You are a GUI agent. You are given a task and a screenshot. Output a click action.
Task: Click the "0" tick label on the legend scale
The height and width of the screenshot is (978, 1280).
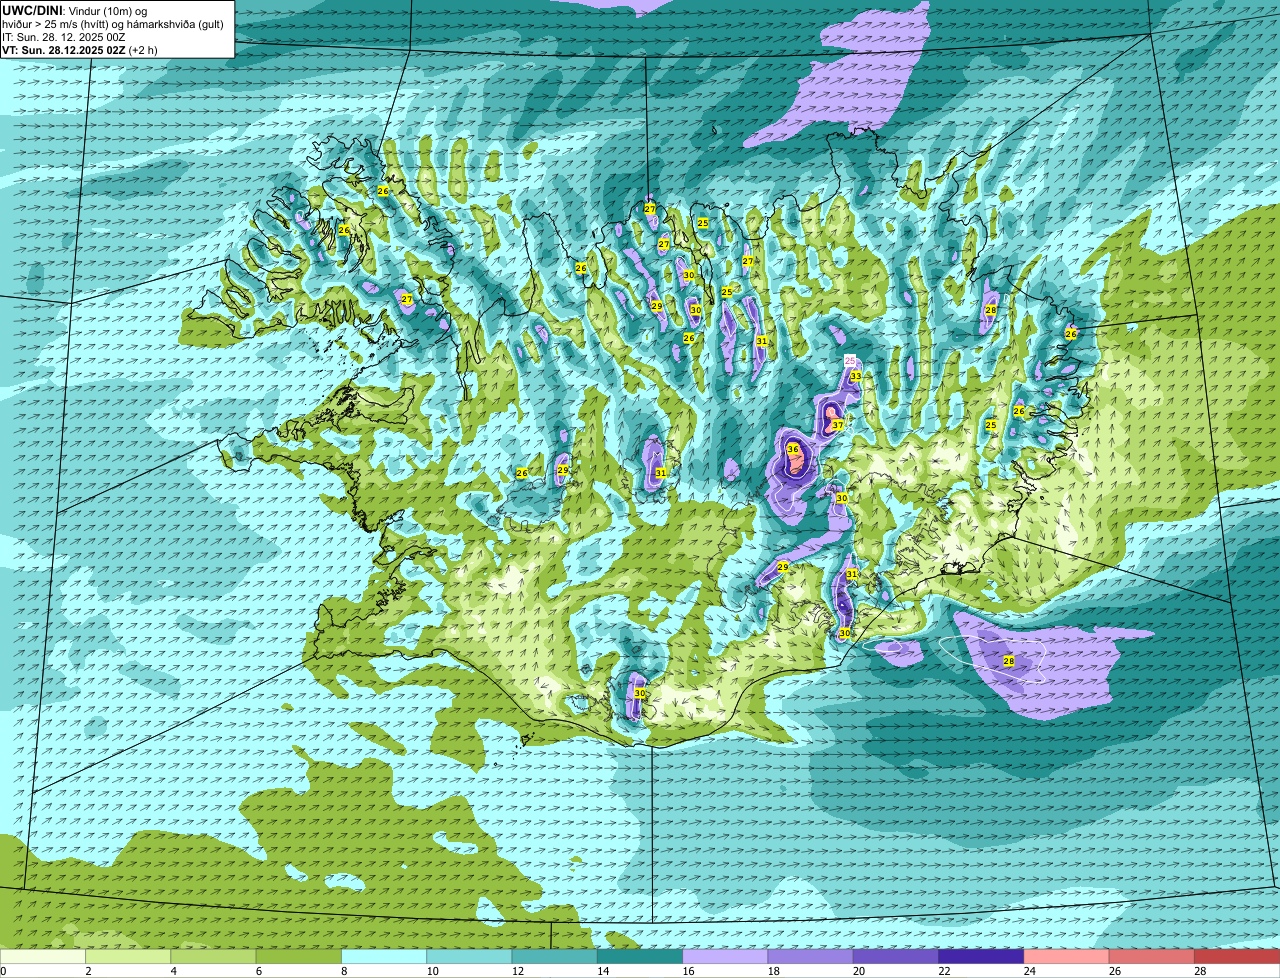3,971
